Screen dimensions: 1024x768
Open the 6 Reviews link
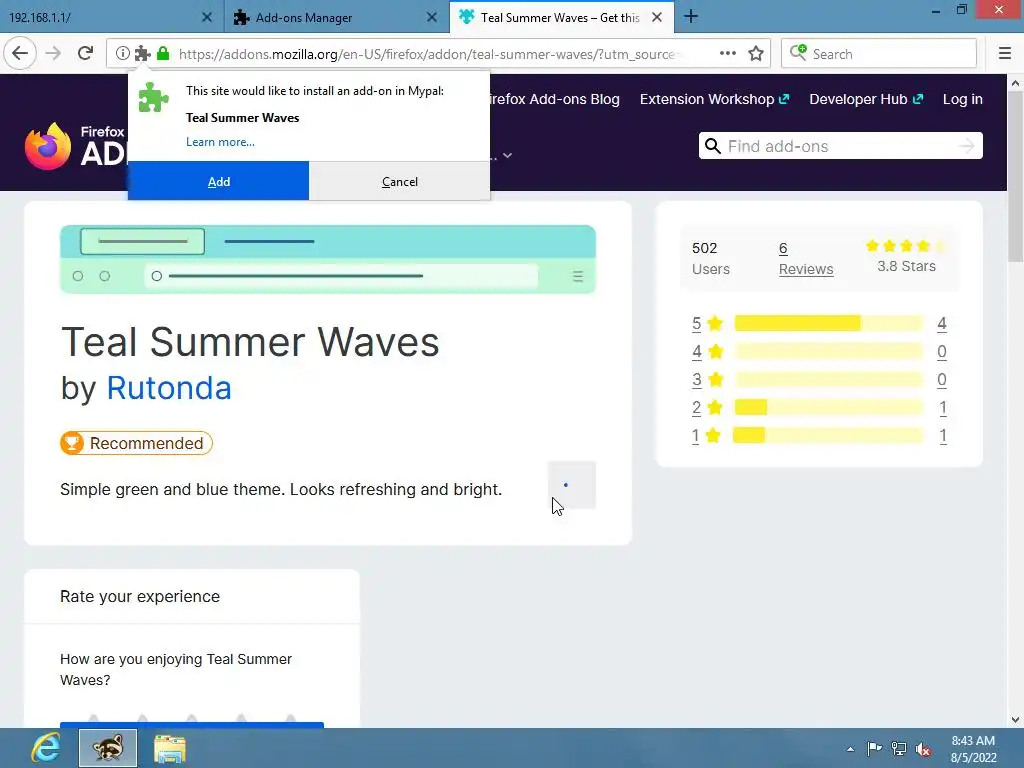pyautogui.click(x=806, y=259)
